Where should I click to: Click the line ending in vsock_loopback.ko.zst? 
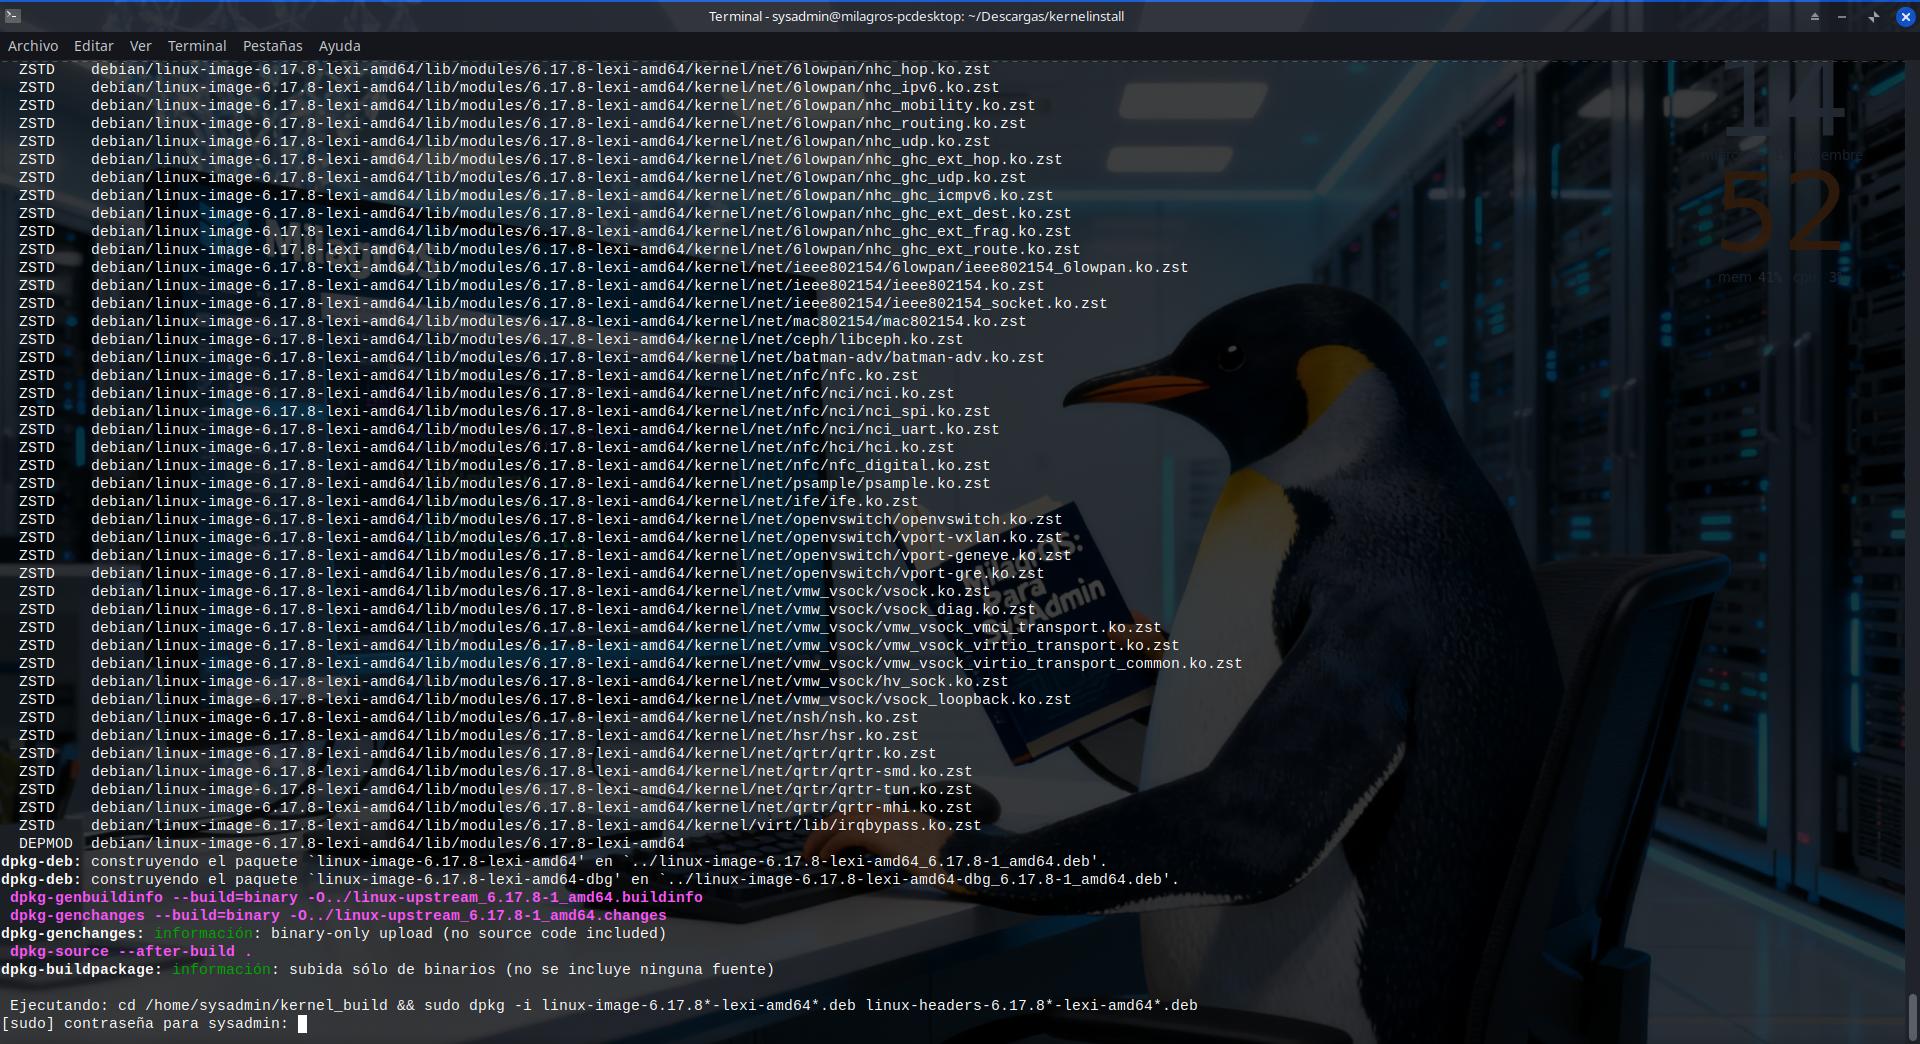(x=545, y=699)
